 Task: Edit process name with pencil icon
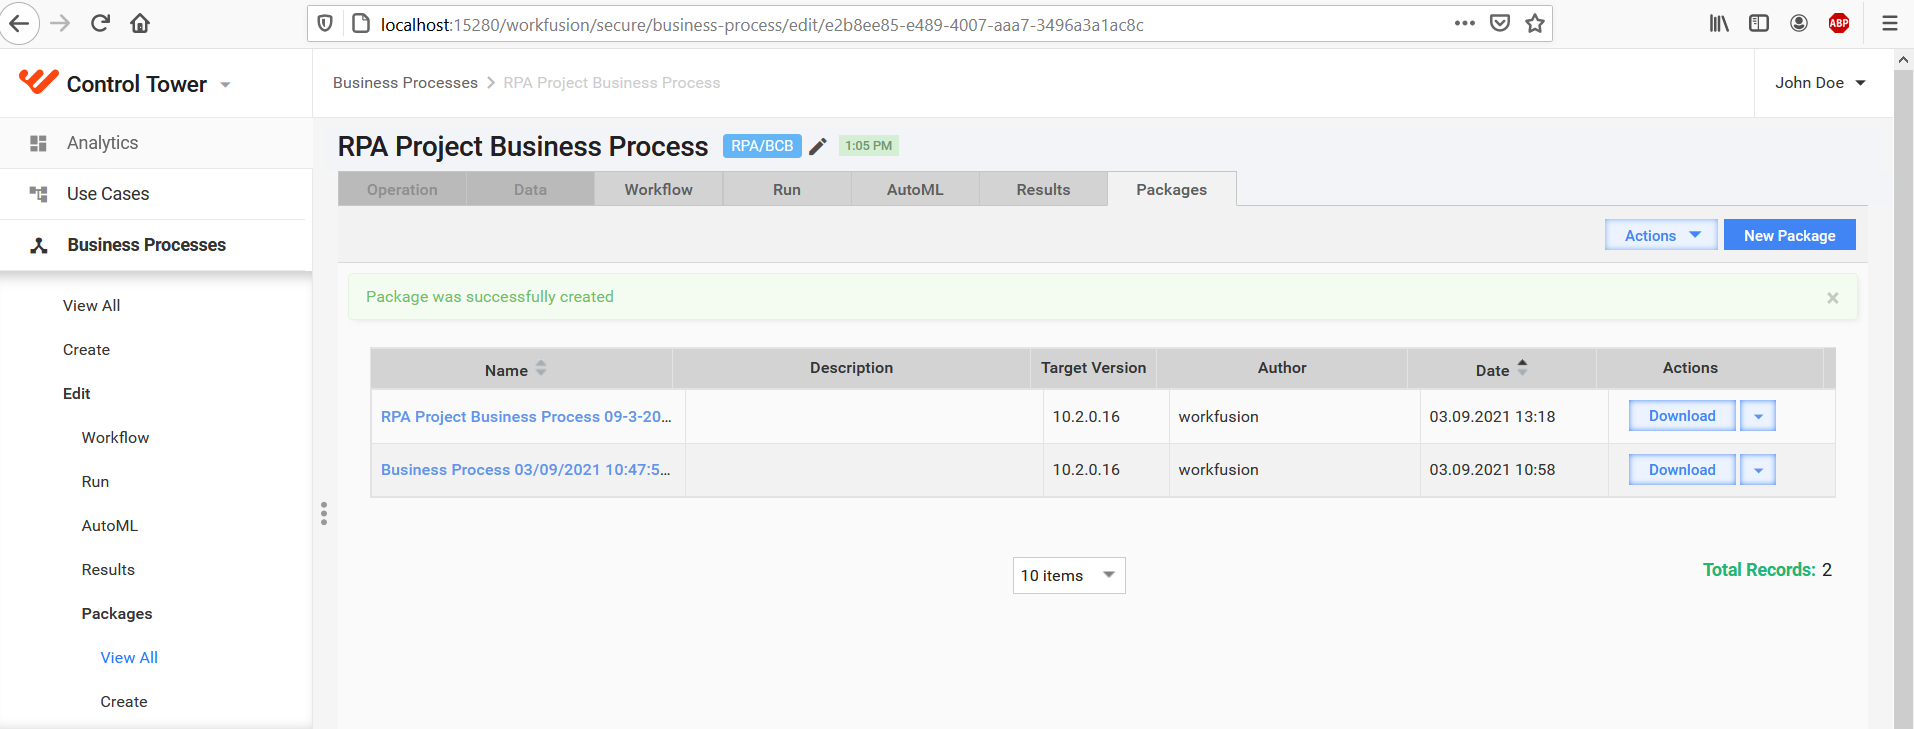(x=818, y=146)
